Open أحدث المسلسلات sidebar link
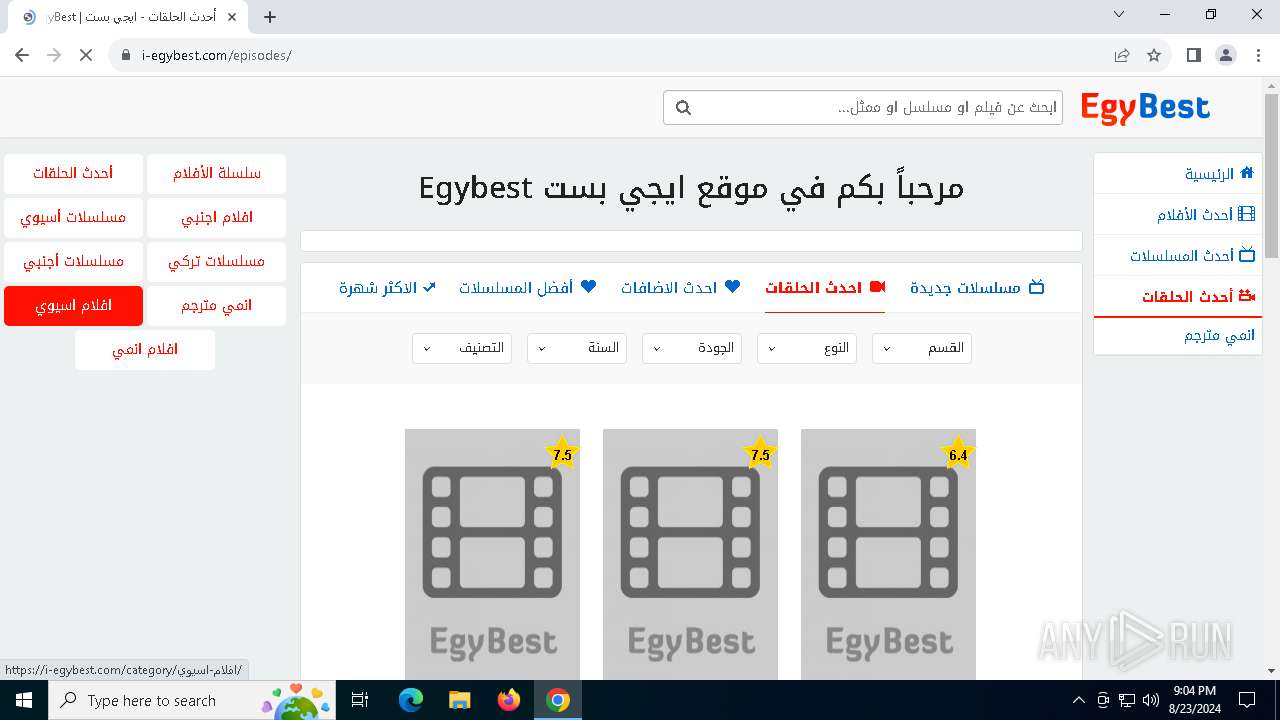Viewport: 1280px width, 720px height. [1178, 256]
